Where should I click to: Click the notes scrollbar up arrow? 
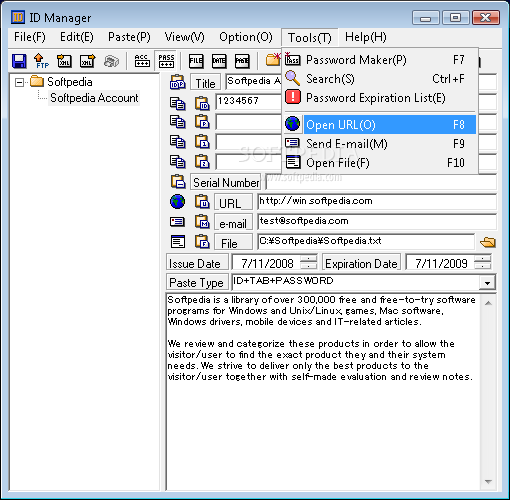(488, 303)
